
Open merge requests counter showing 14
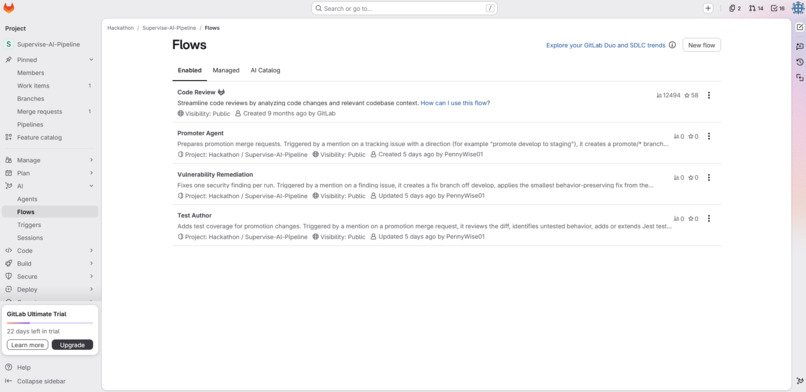coord(756,8)
